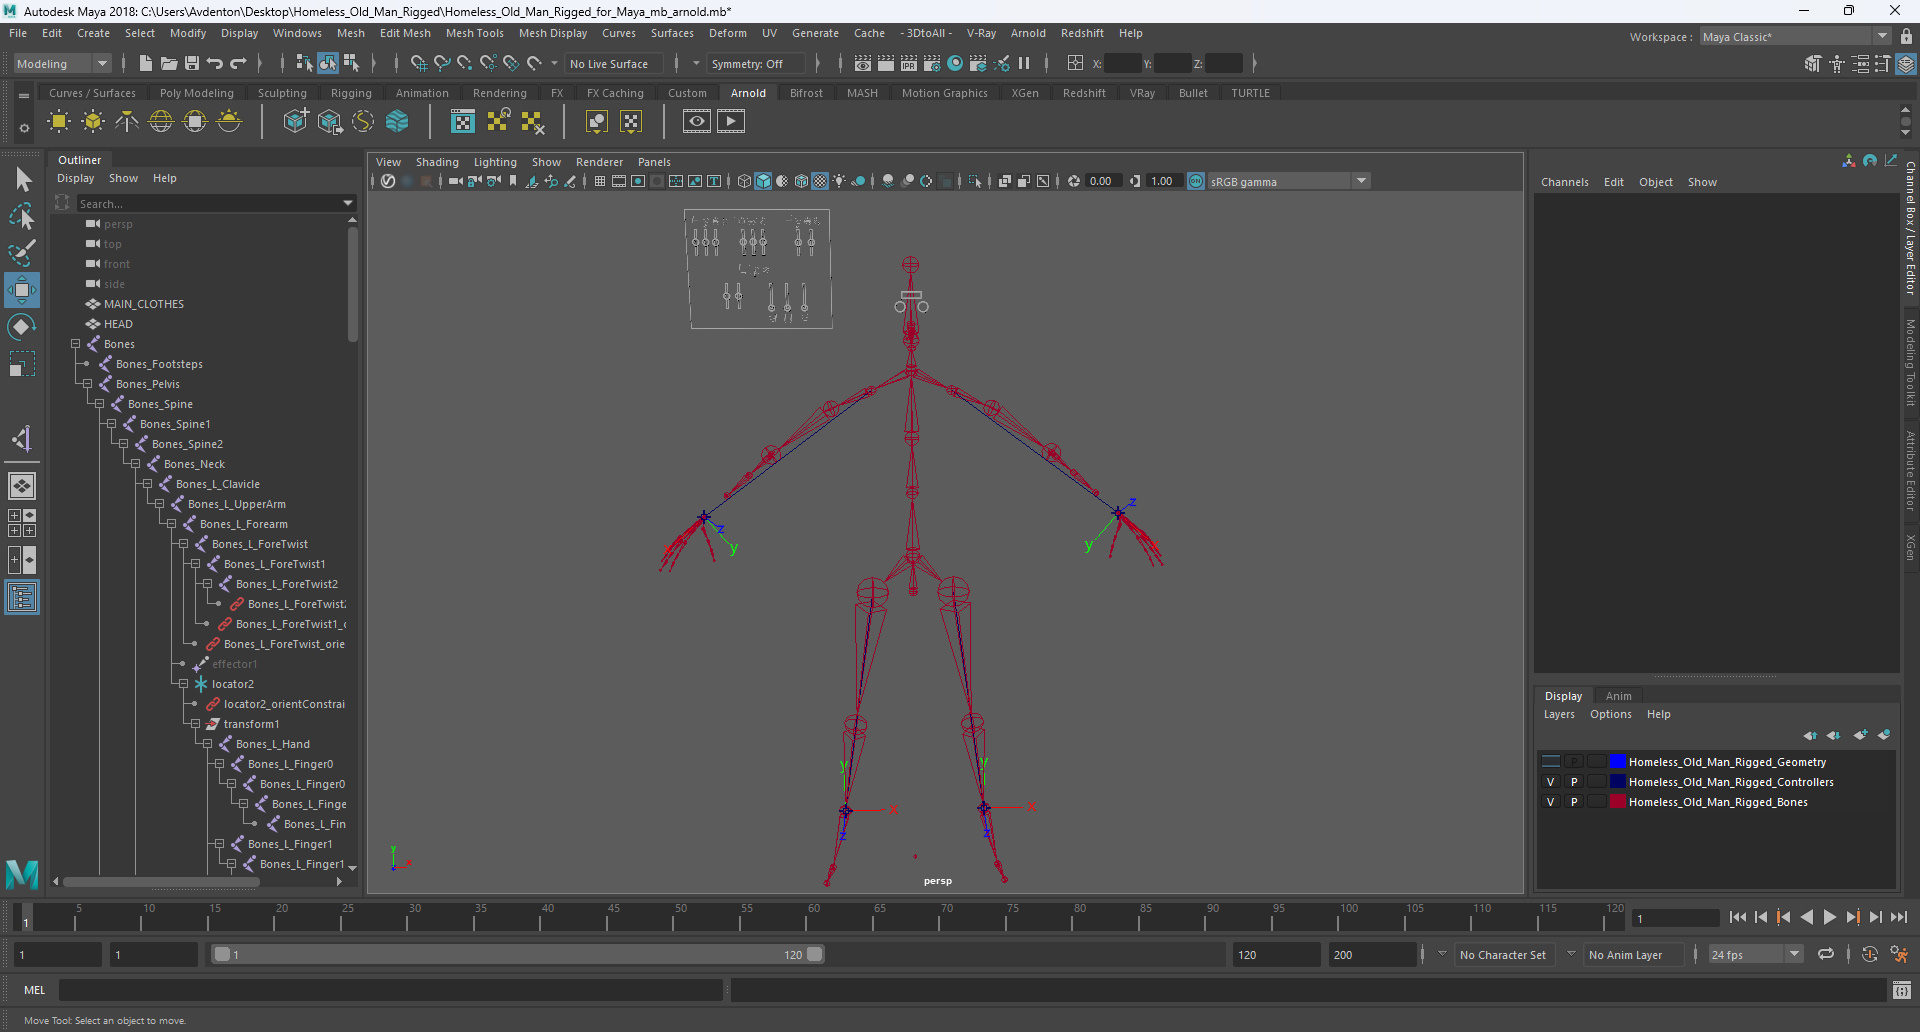Open the viewport Lighting menu
This screenshot has width=1920, height=1032.
click(495, 162)
